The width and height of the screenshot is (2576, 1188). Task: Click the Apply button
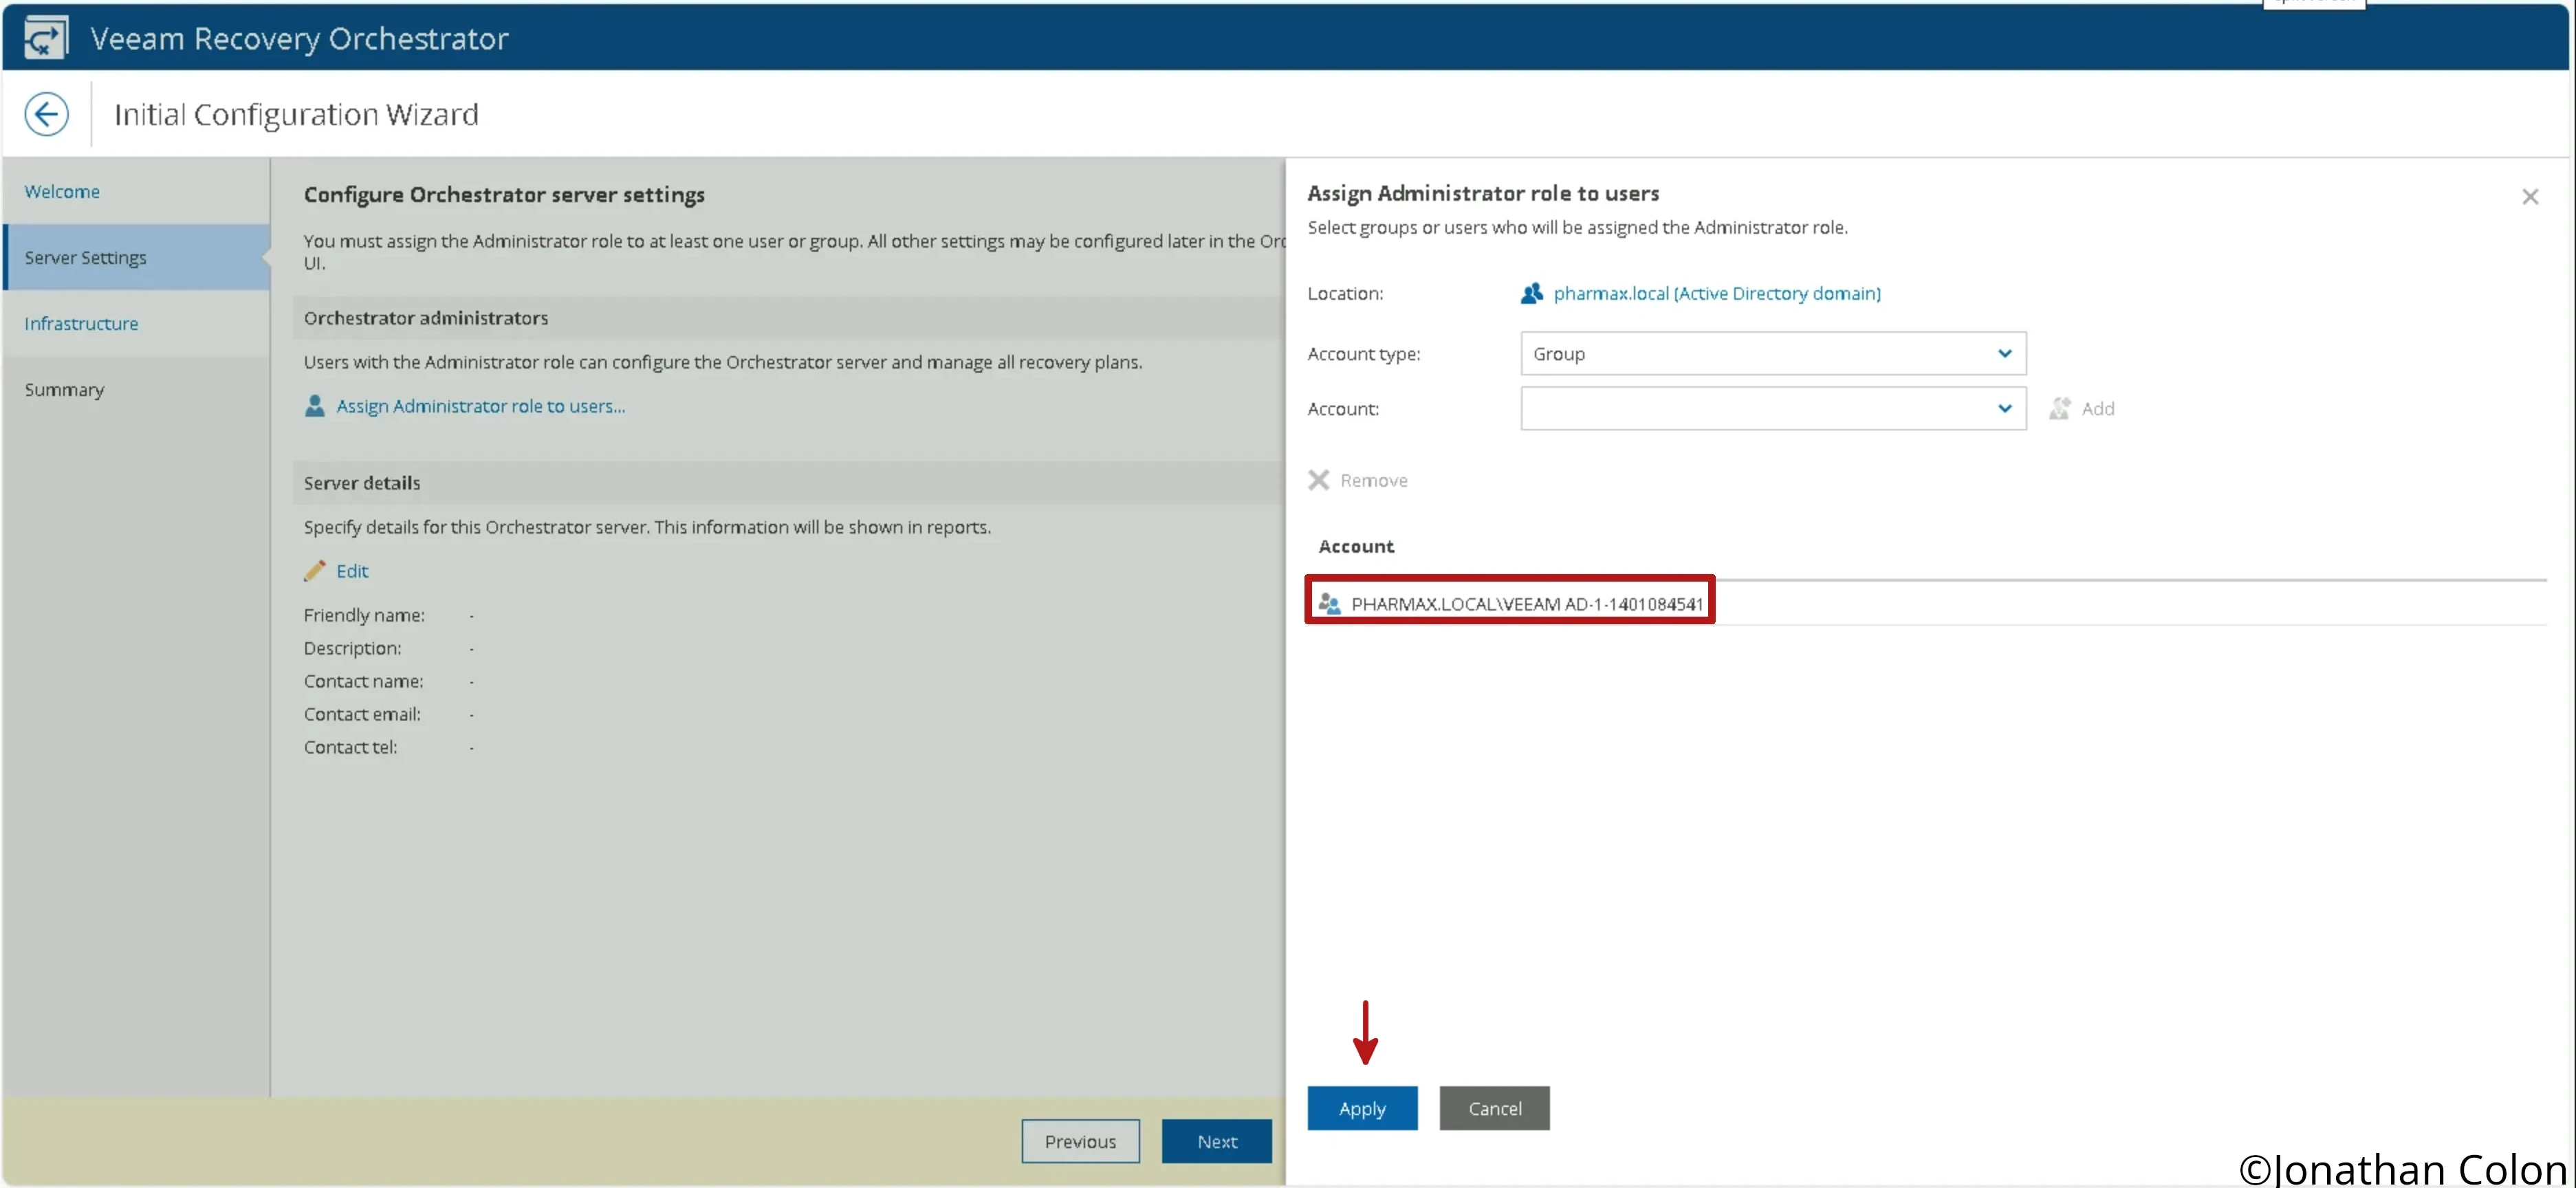(x=1362, y=1108)
